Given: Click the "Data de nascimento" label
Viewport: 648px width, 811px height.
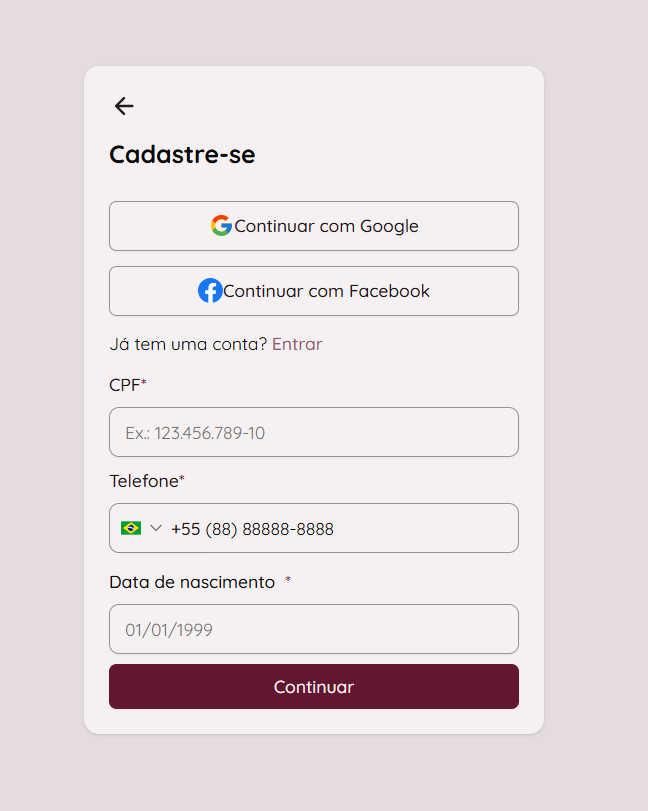Looking at the screenshot, I should [192, 582].
